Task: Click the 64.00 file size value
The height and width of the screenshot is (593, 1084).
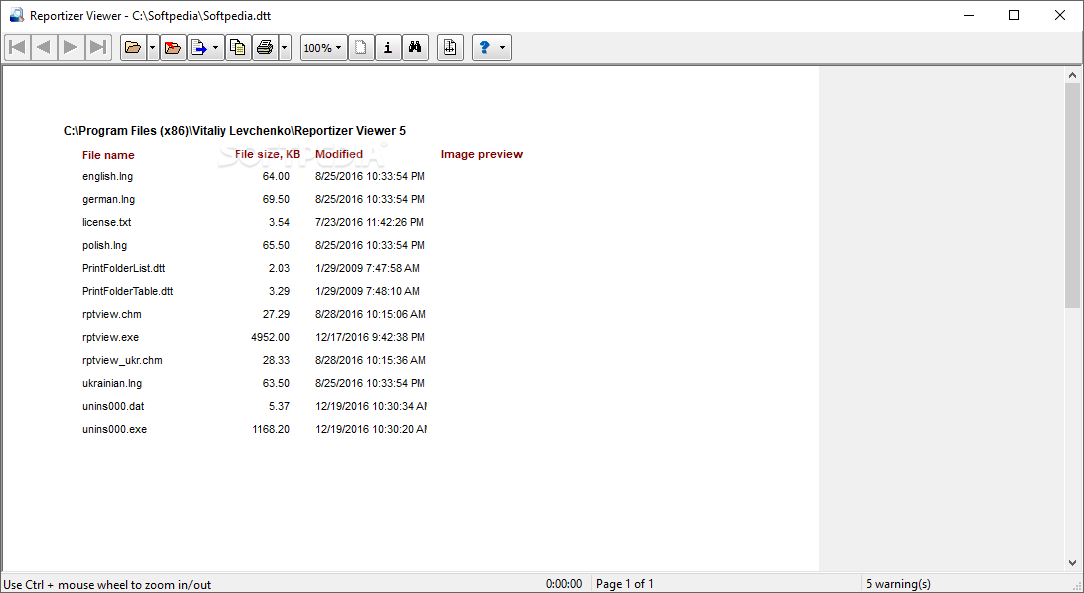Action: [x=276, y=176]
